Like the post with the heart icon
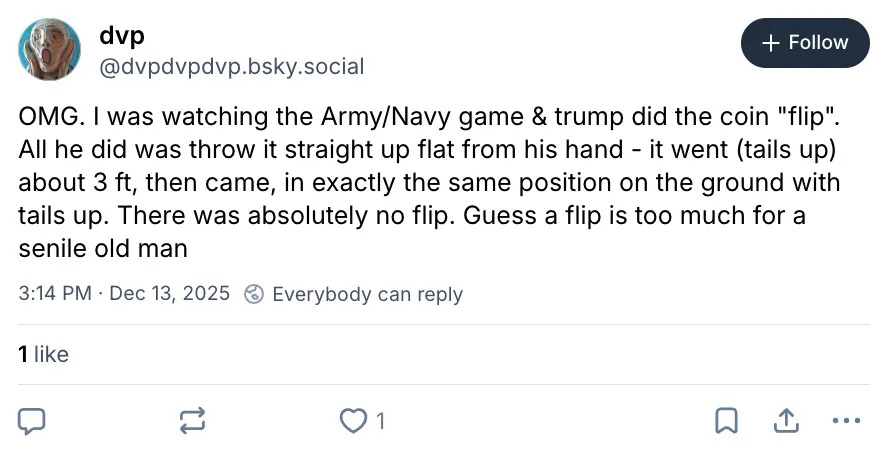The image size is (884, 454). tap(353, 422)
